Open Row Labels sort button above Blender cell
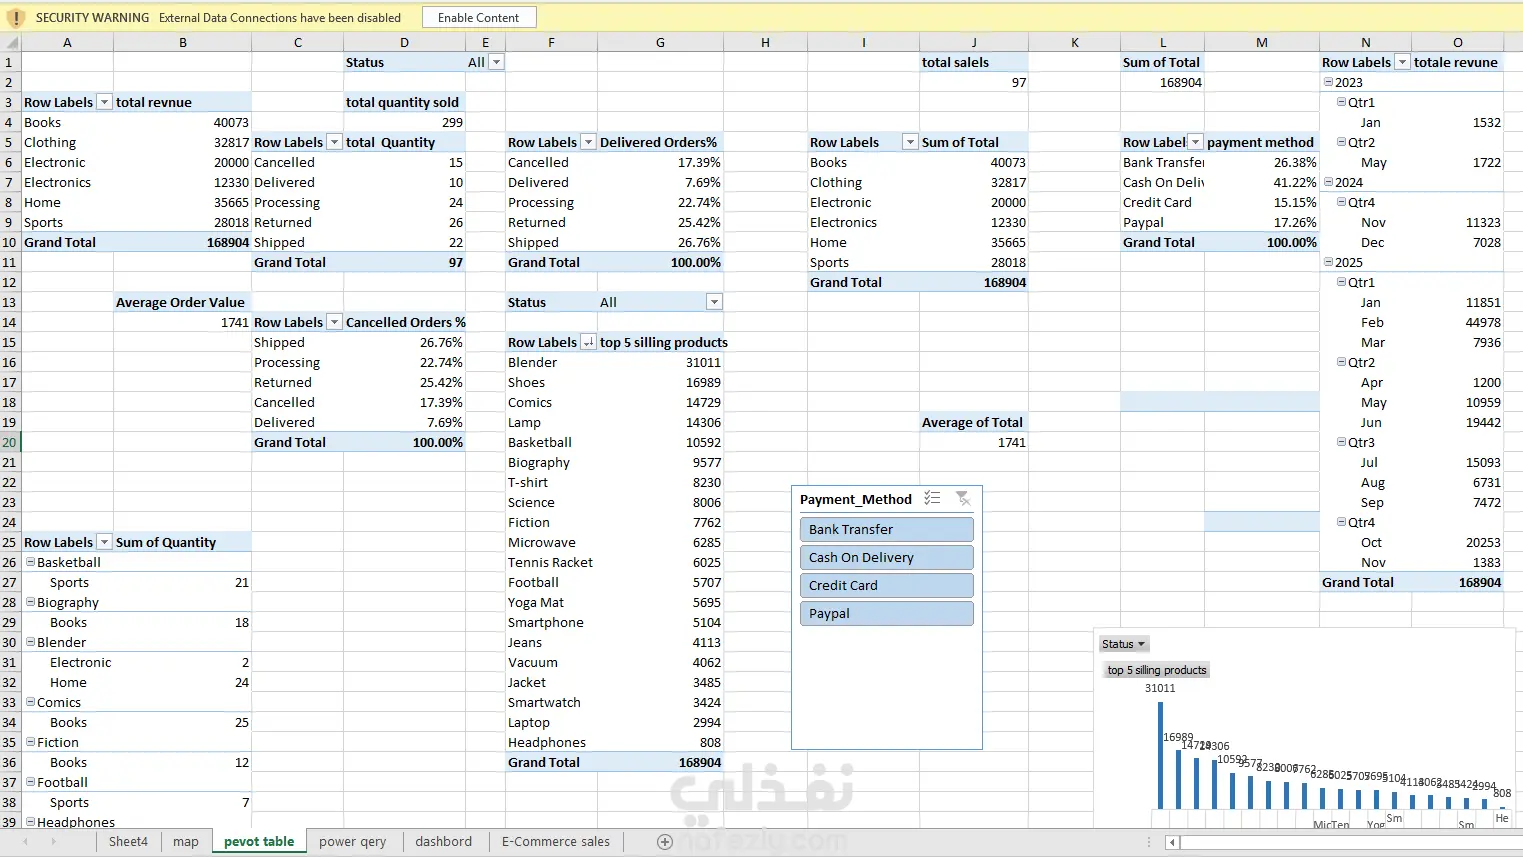The image size is (1523, 857). coord(588,342)
